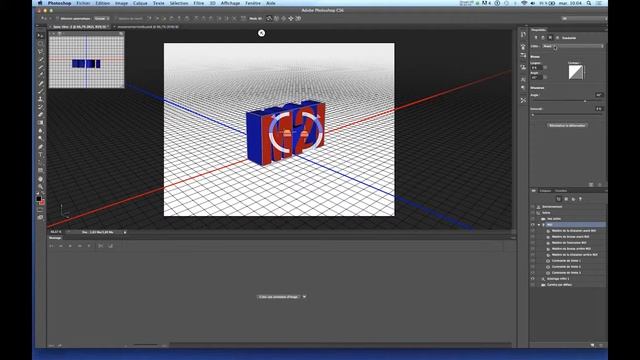Select the Type tool
Image resolution: width=640 pixels, height=360 pixels.
coord(40,154)
